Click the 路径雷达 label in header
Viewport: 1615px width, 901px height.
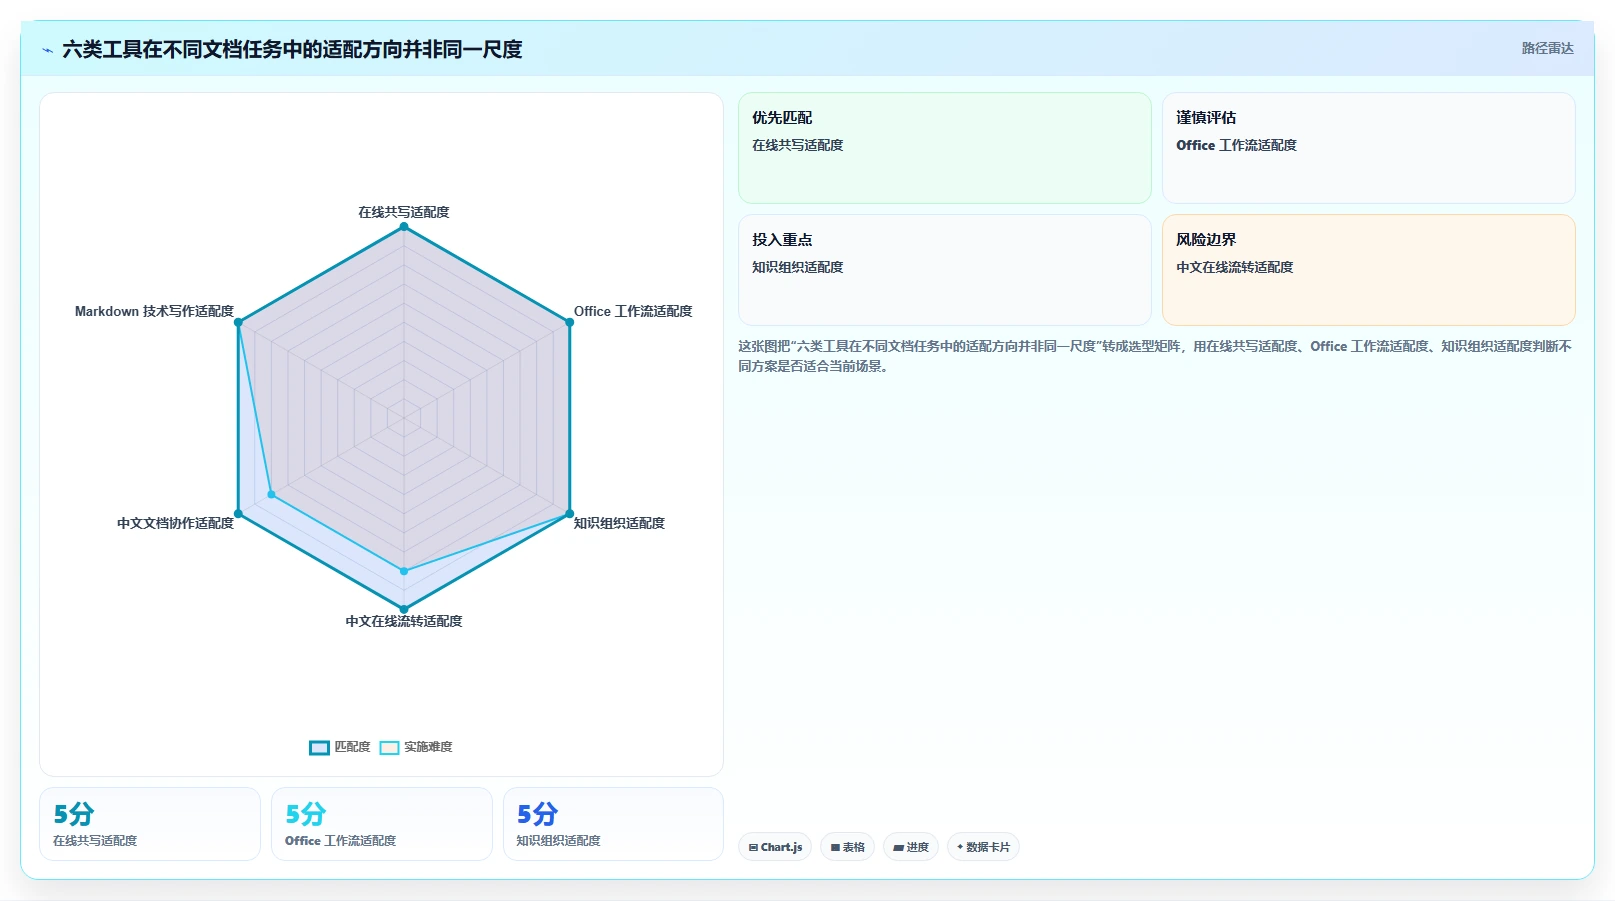1547,48
